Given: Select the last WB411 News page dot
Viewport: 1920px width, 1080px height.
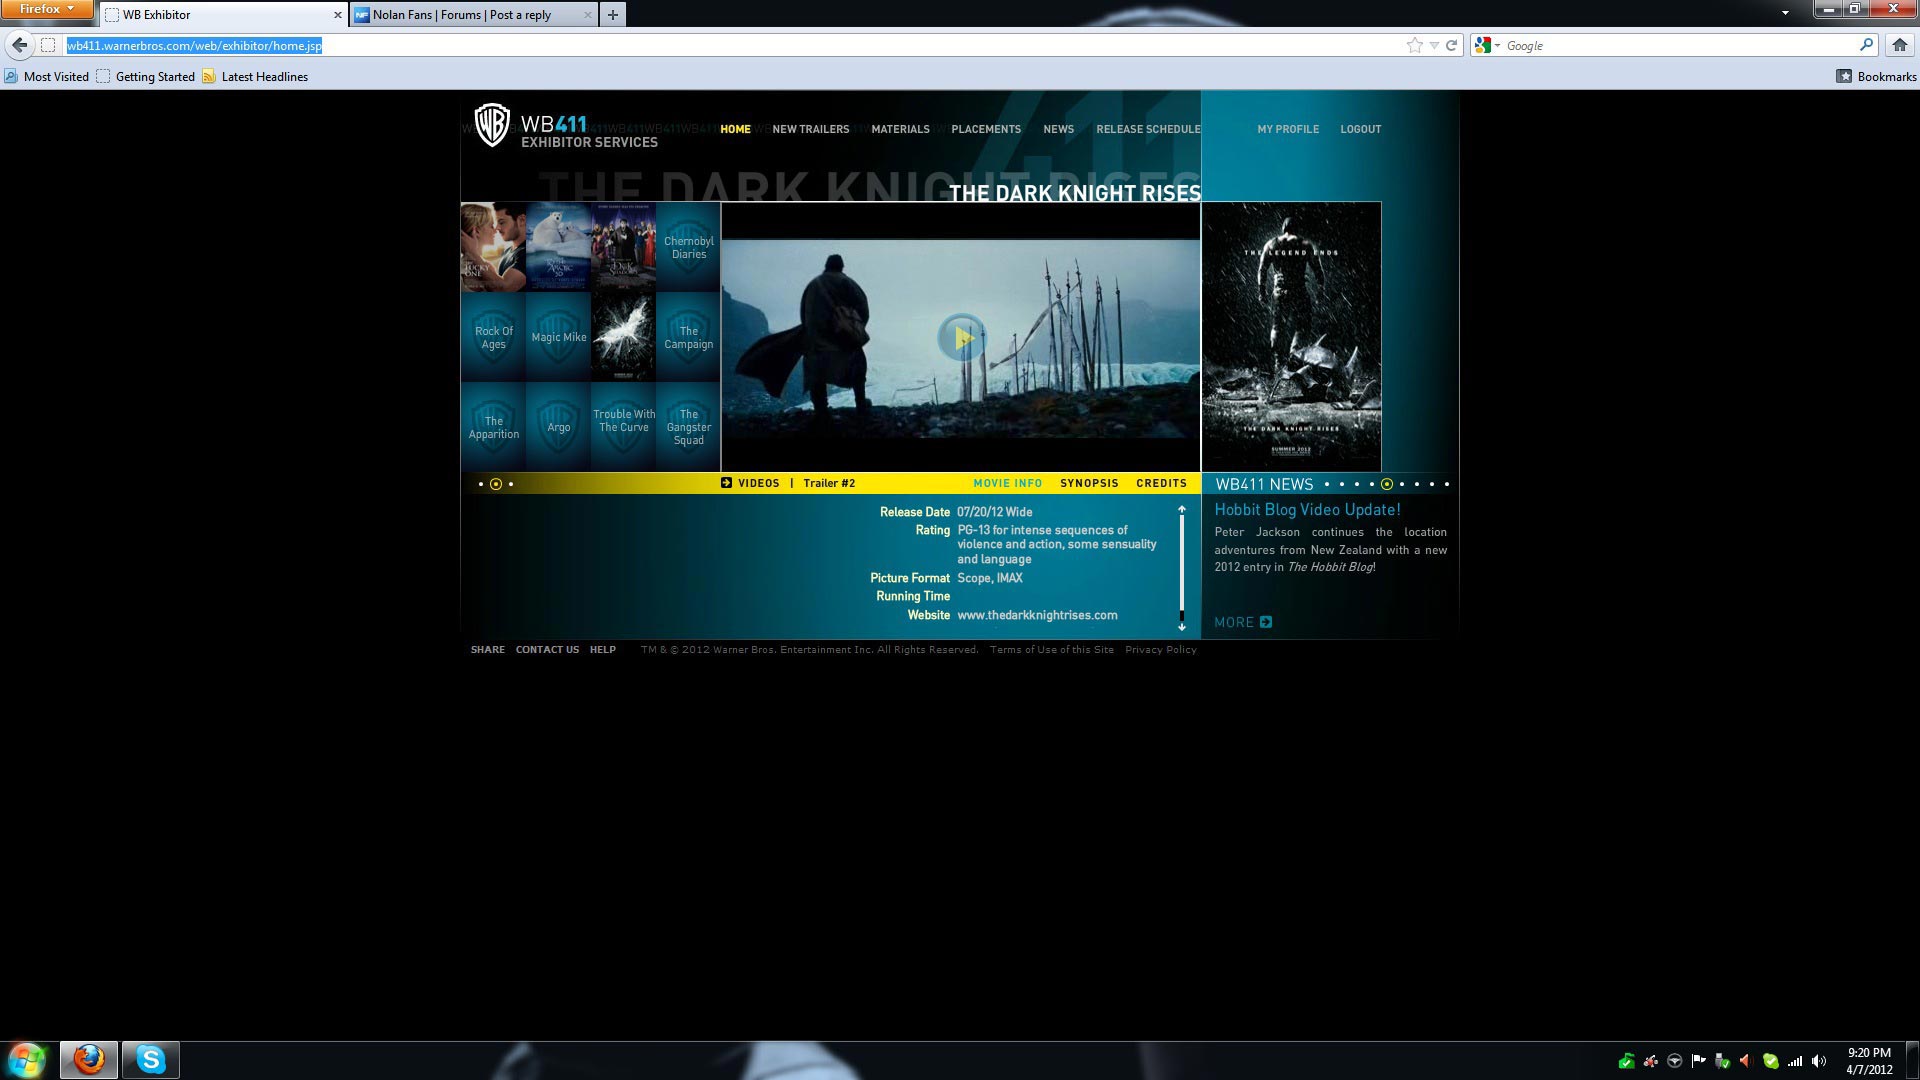Looking at the screenshot, I should coord(1446,484).
